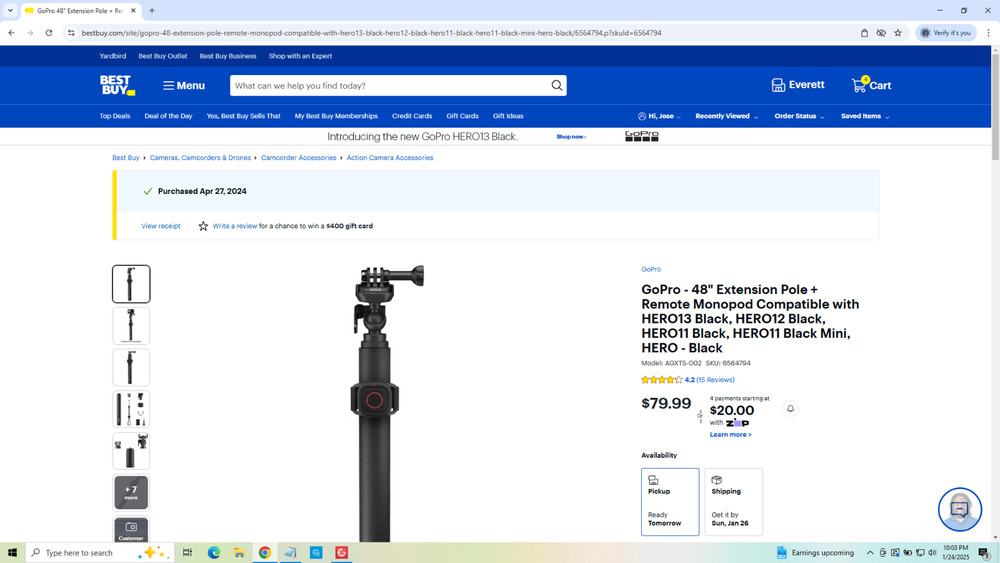Image resolution: width=1000 pixels, height=563 pixels.
Task: Open the Chrome three-dot menu
Action: [x=989, y=33]
